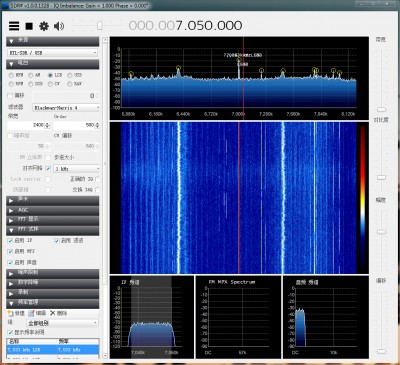Stop the radio with the square button
This screenshot has width=400, height=365.
29,26
